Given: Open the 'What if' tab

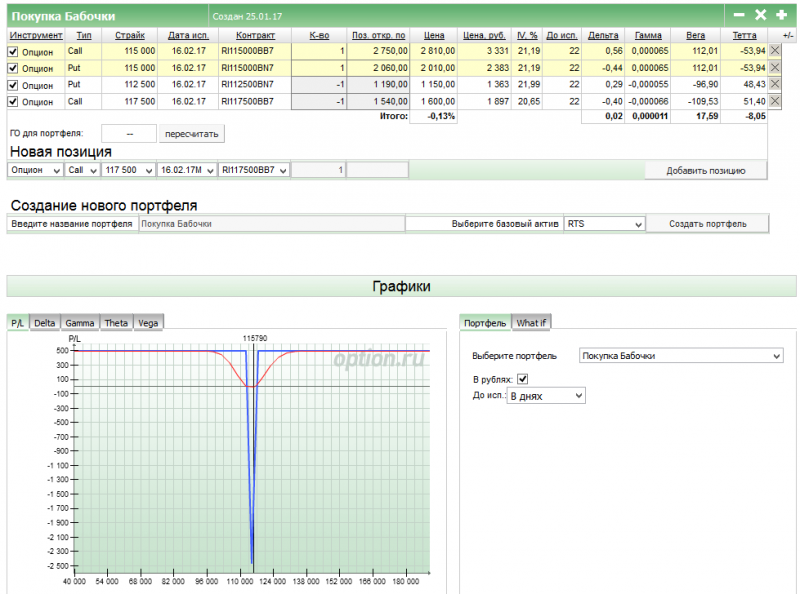Looking at the screenshot, I should 531,322.
